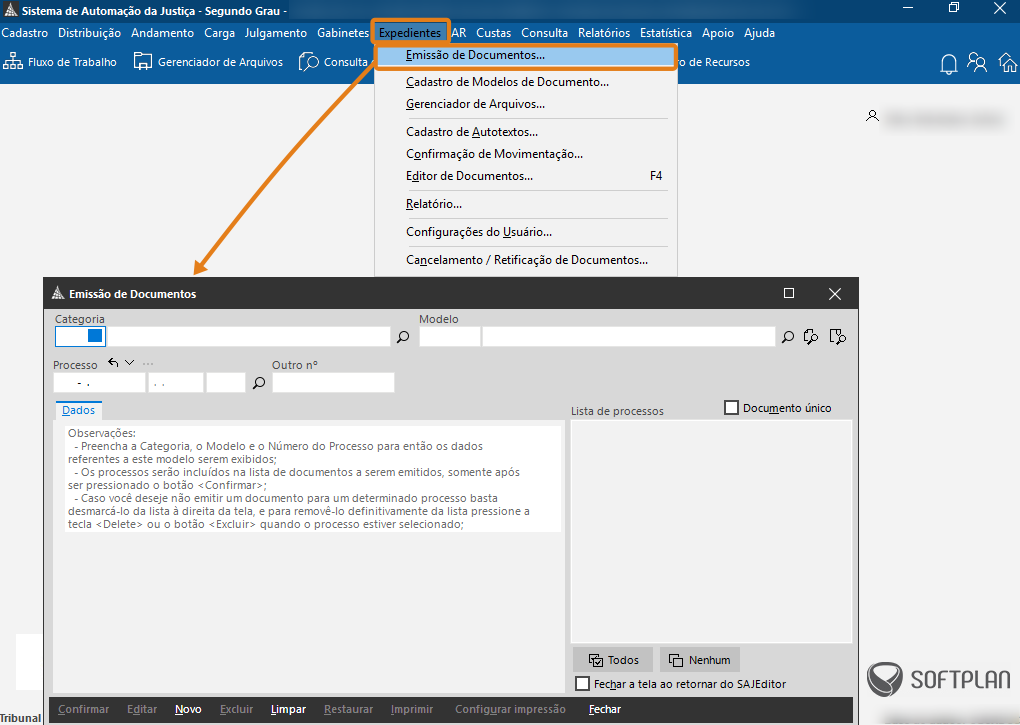Viewport: 1020px width, 725px height.
Task: Click the Expedientes menu in the menu bar
Action: tap(410, 33)
